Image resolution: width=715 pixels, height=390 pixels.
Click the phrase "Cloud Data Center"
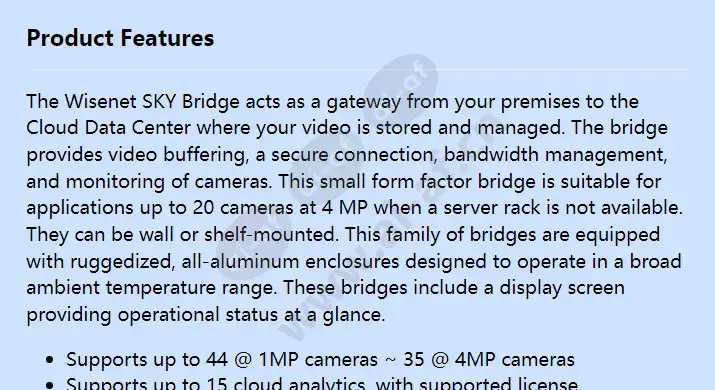108,128
